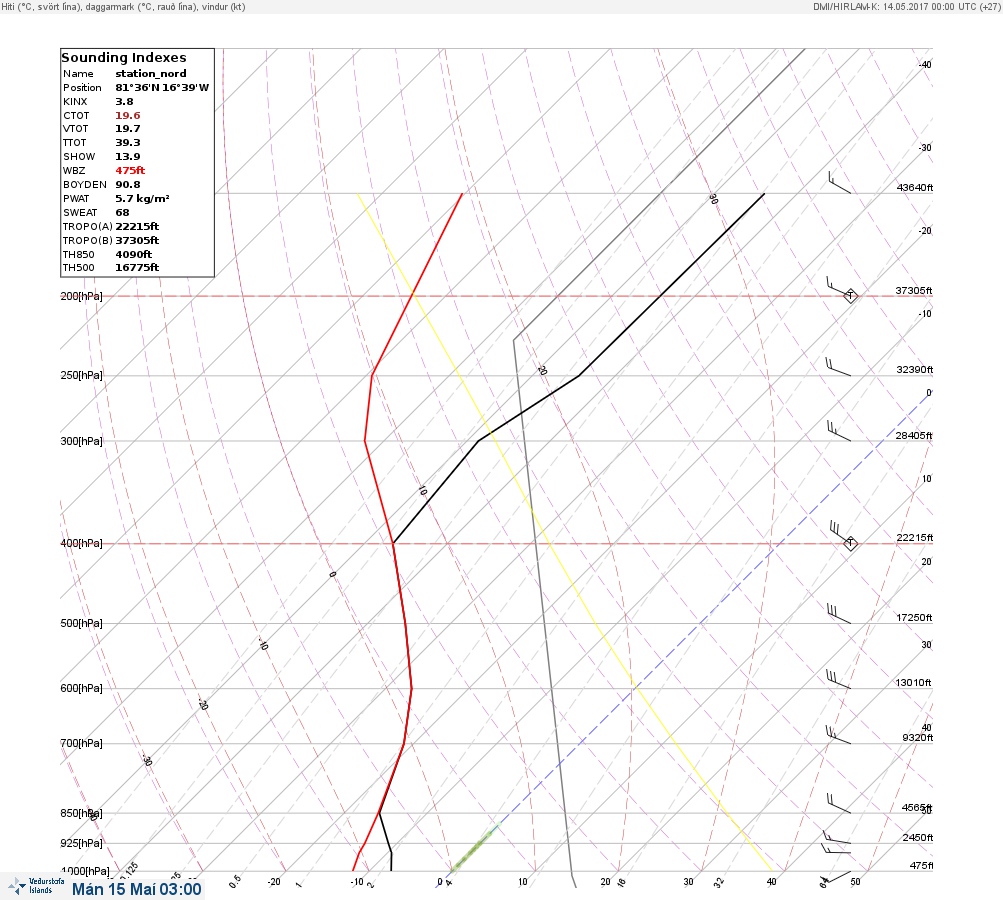1003x900 pixels.
Task: Click the 28405ft height label on right axis
Action: 914,436
